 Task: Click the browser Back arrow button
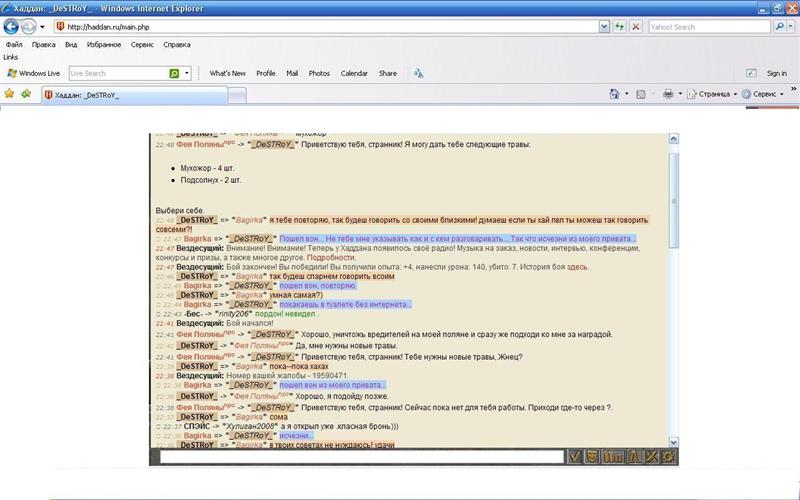tap(11, 27)
